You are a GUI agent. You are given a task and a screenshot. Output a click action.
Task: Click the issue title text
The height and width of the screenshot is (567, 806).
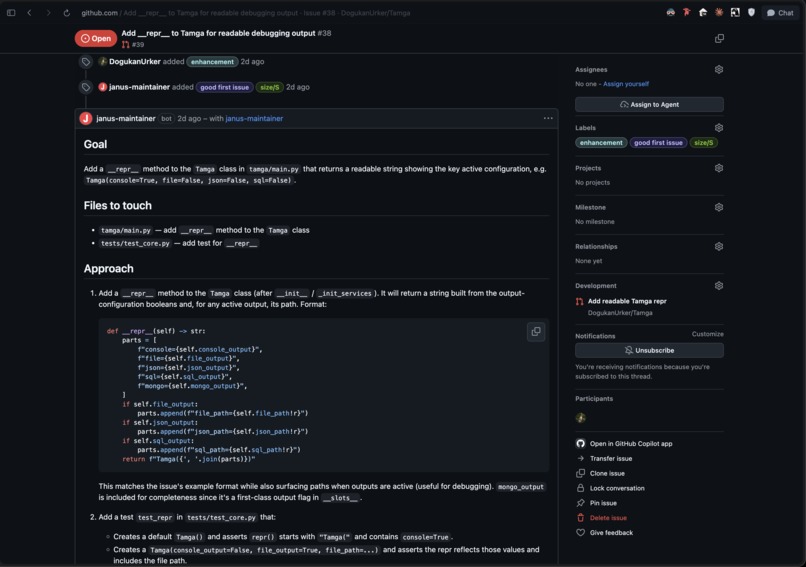(218, 33)
